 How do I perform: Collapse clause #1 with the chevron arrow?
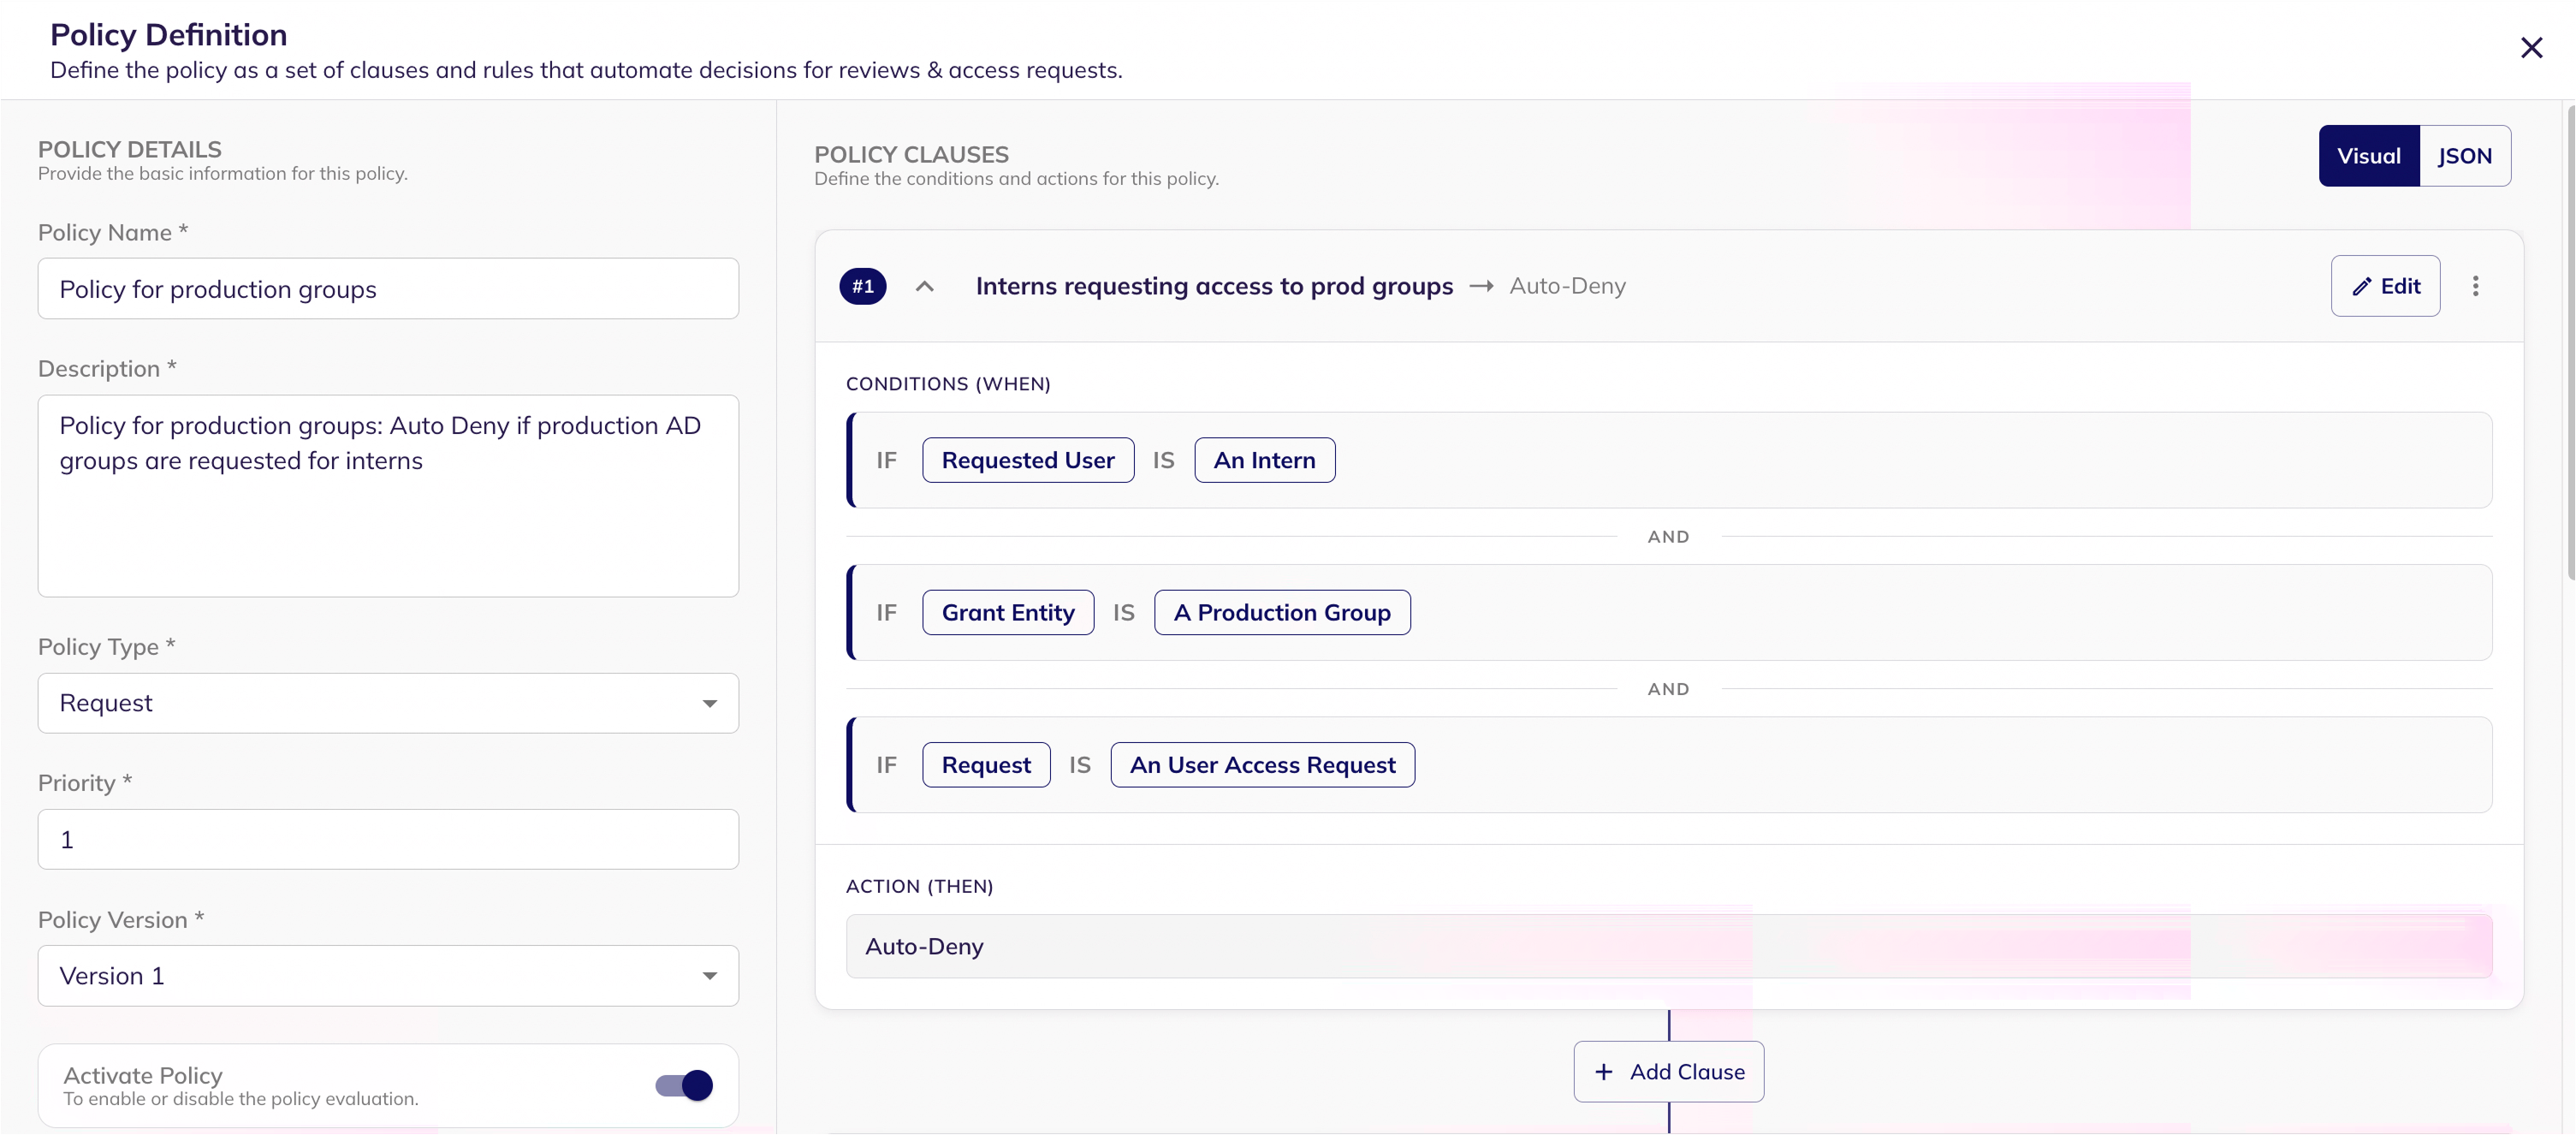(924, 287)
